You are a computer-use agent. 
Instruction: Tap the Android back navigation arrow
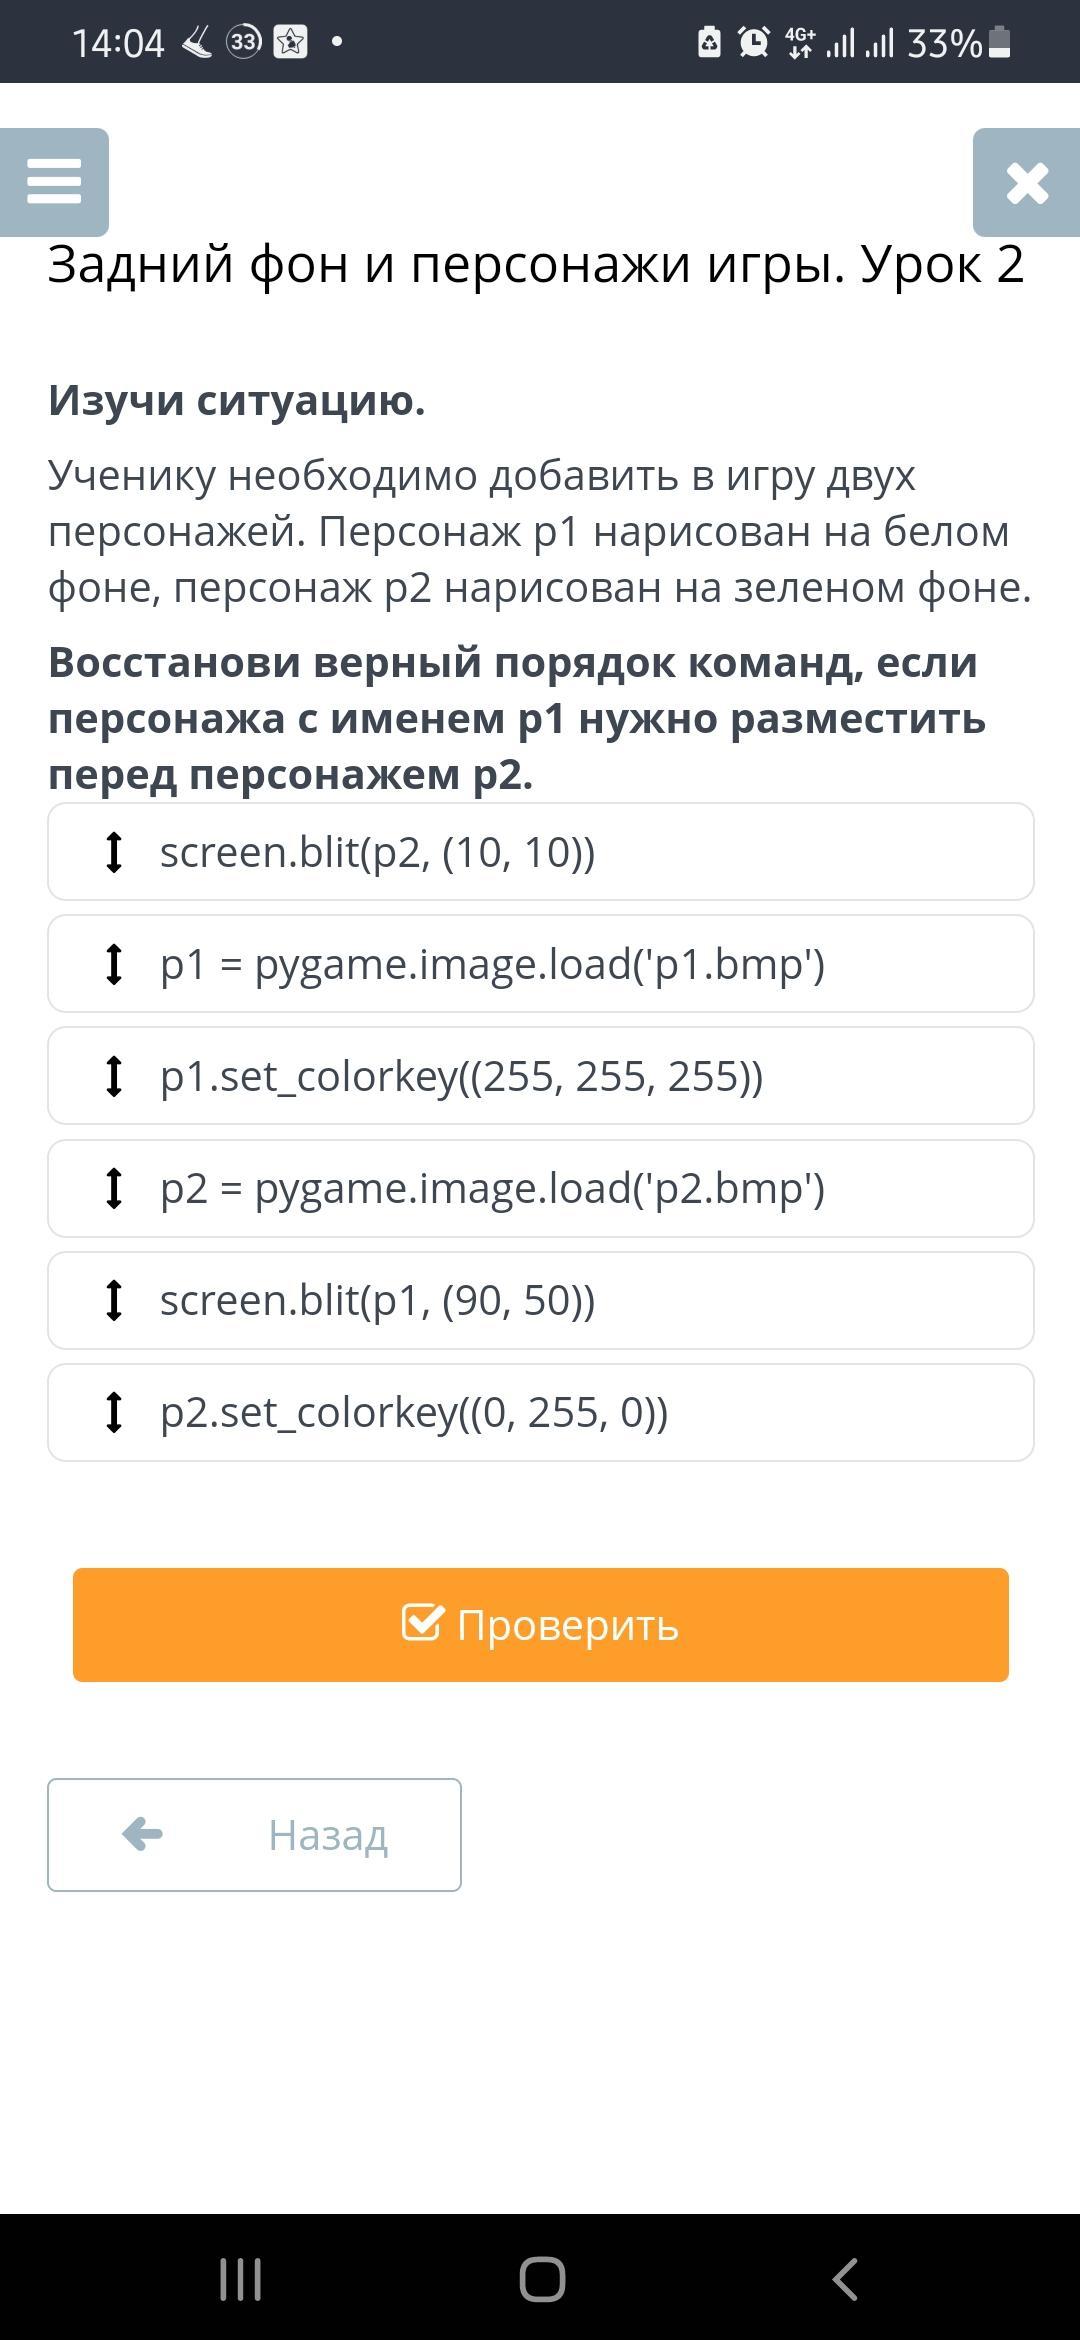tap(845, 2280)
